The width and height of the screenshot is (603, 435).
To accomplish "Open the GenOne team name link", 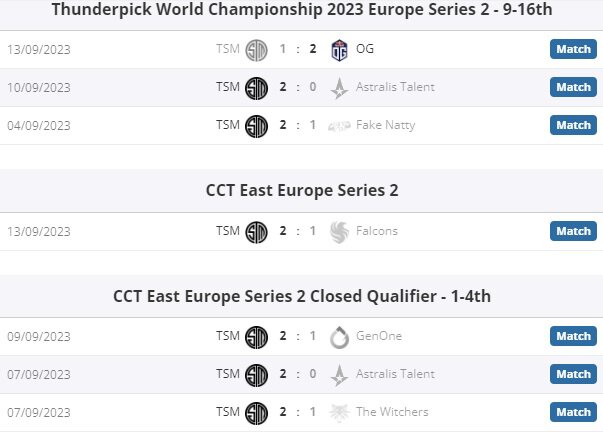I will (379, 336).
